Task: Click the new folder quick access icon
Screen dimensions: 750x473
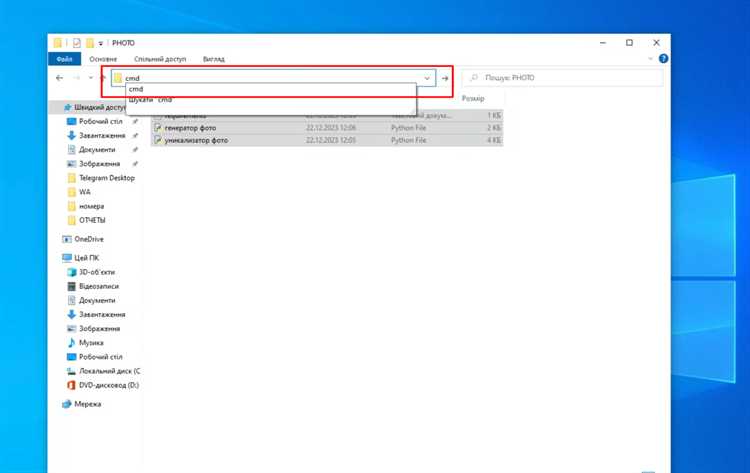Action: click(90, 43)
